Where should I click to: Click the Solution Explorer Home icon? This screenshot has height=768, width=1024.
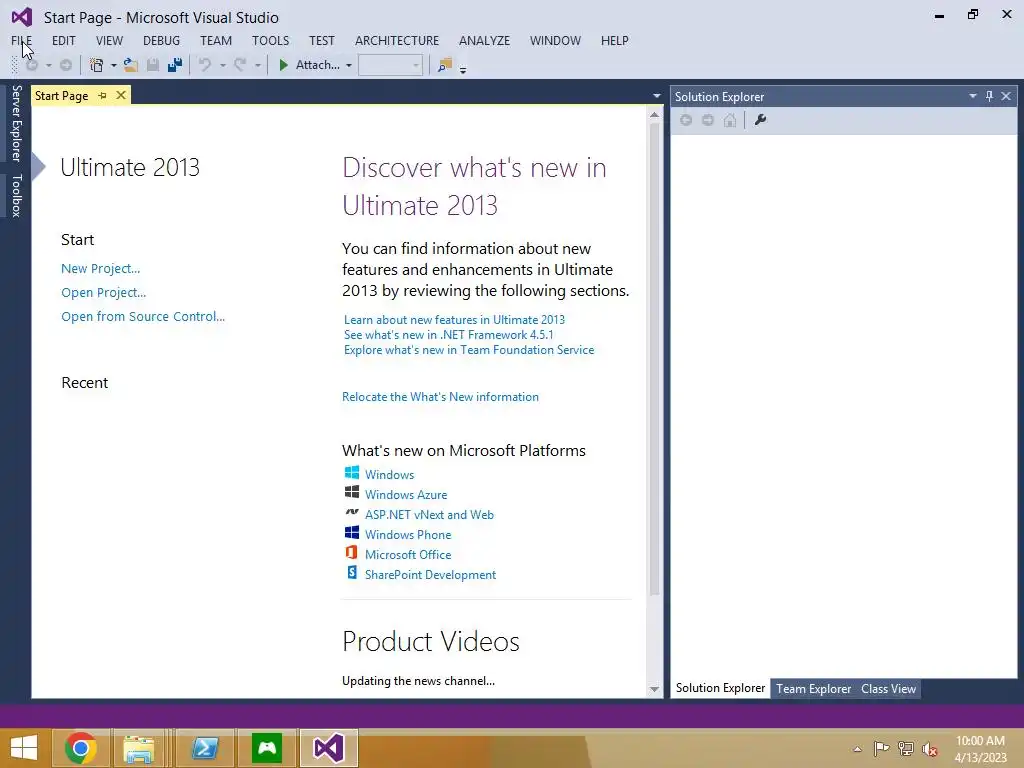pyautogui.click(x=730, y=120)
